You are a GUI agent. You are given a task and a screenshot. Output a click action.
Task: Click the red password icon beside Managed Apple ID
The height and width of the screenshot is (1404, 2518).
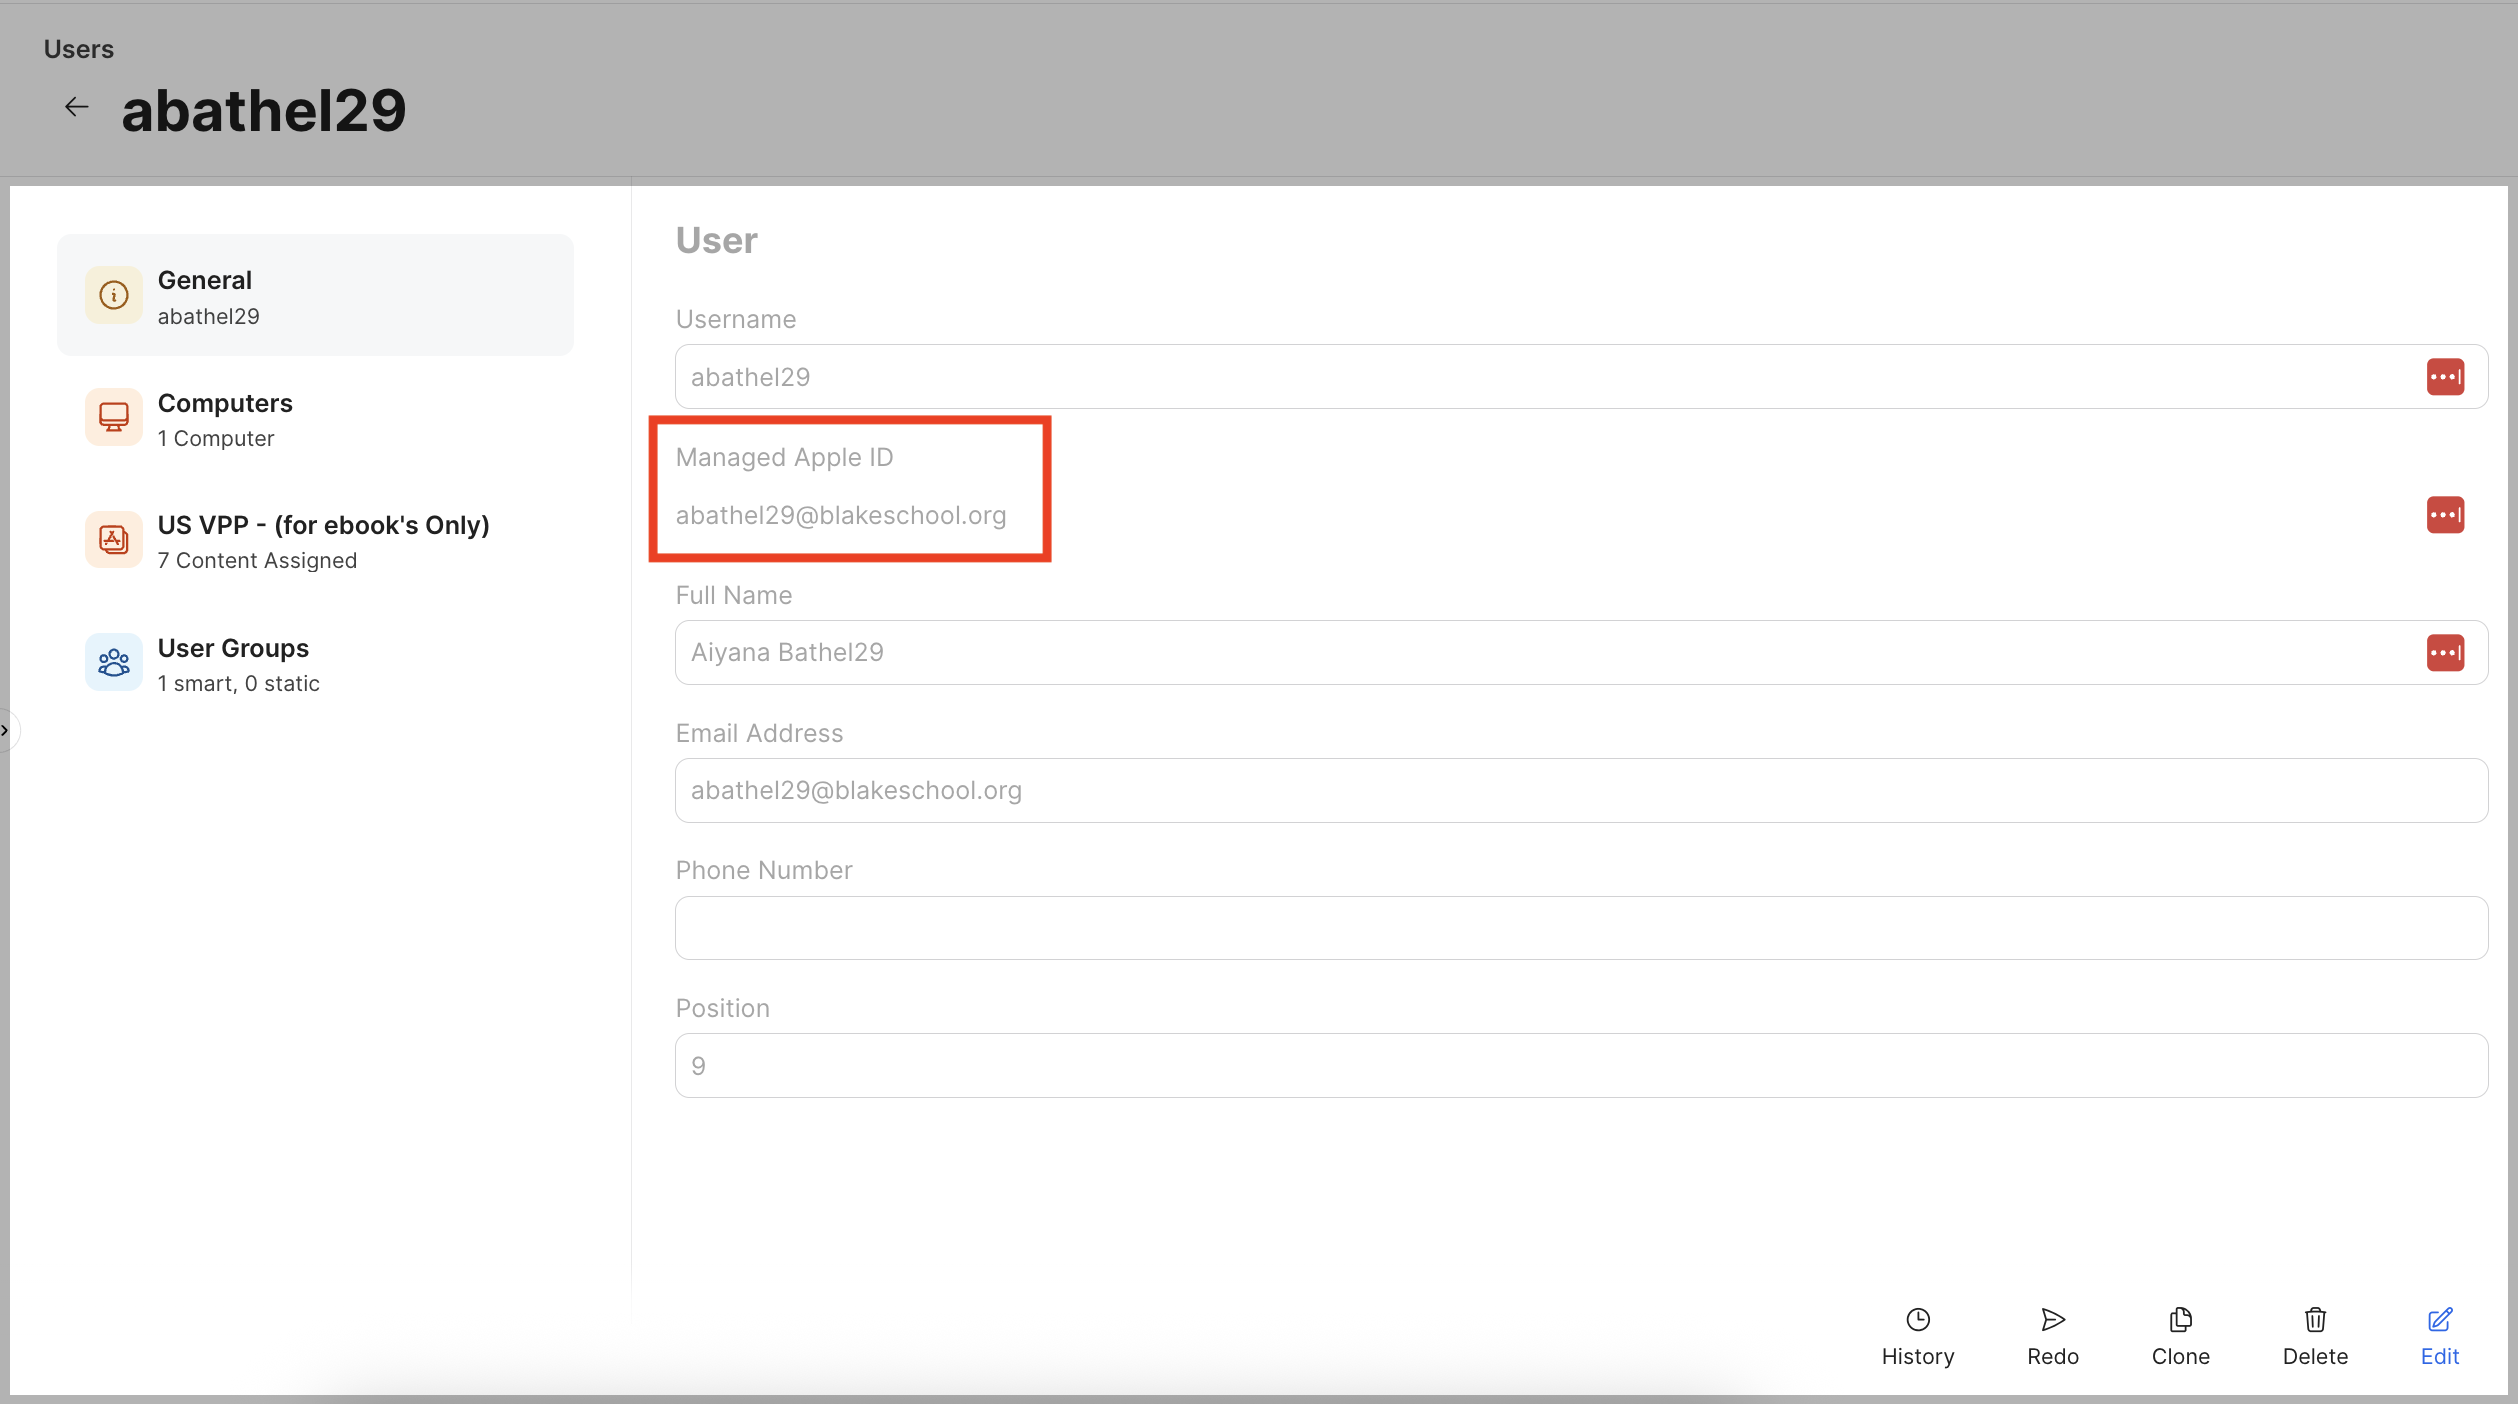pos(2445,515)
